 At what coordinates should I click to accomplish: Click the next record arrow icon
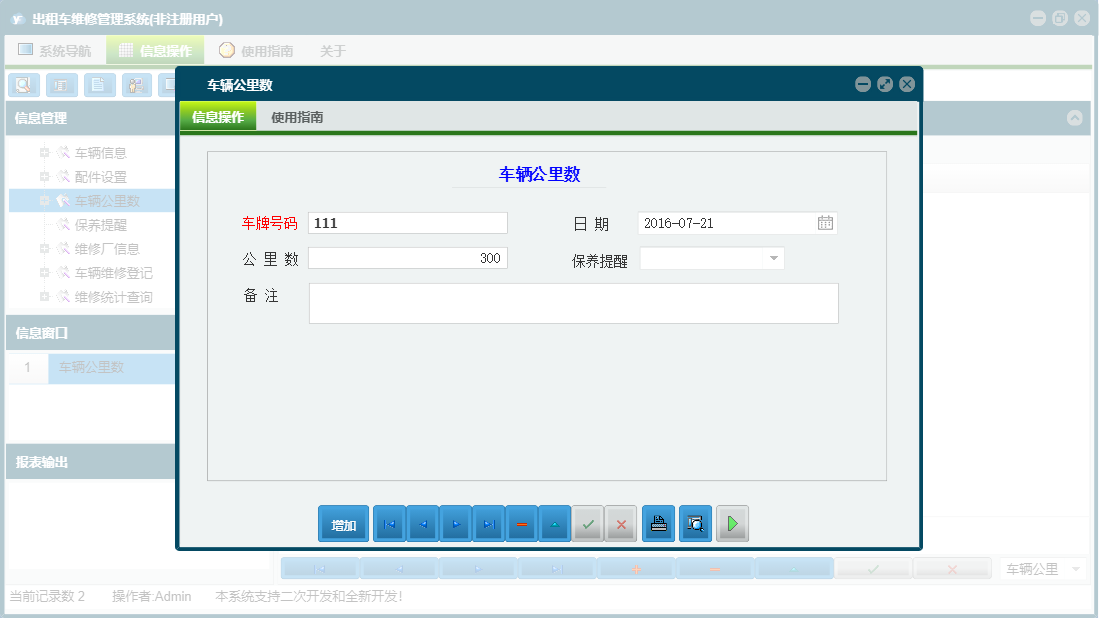(x=455, y=523)
